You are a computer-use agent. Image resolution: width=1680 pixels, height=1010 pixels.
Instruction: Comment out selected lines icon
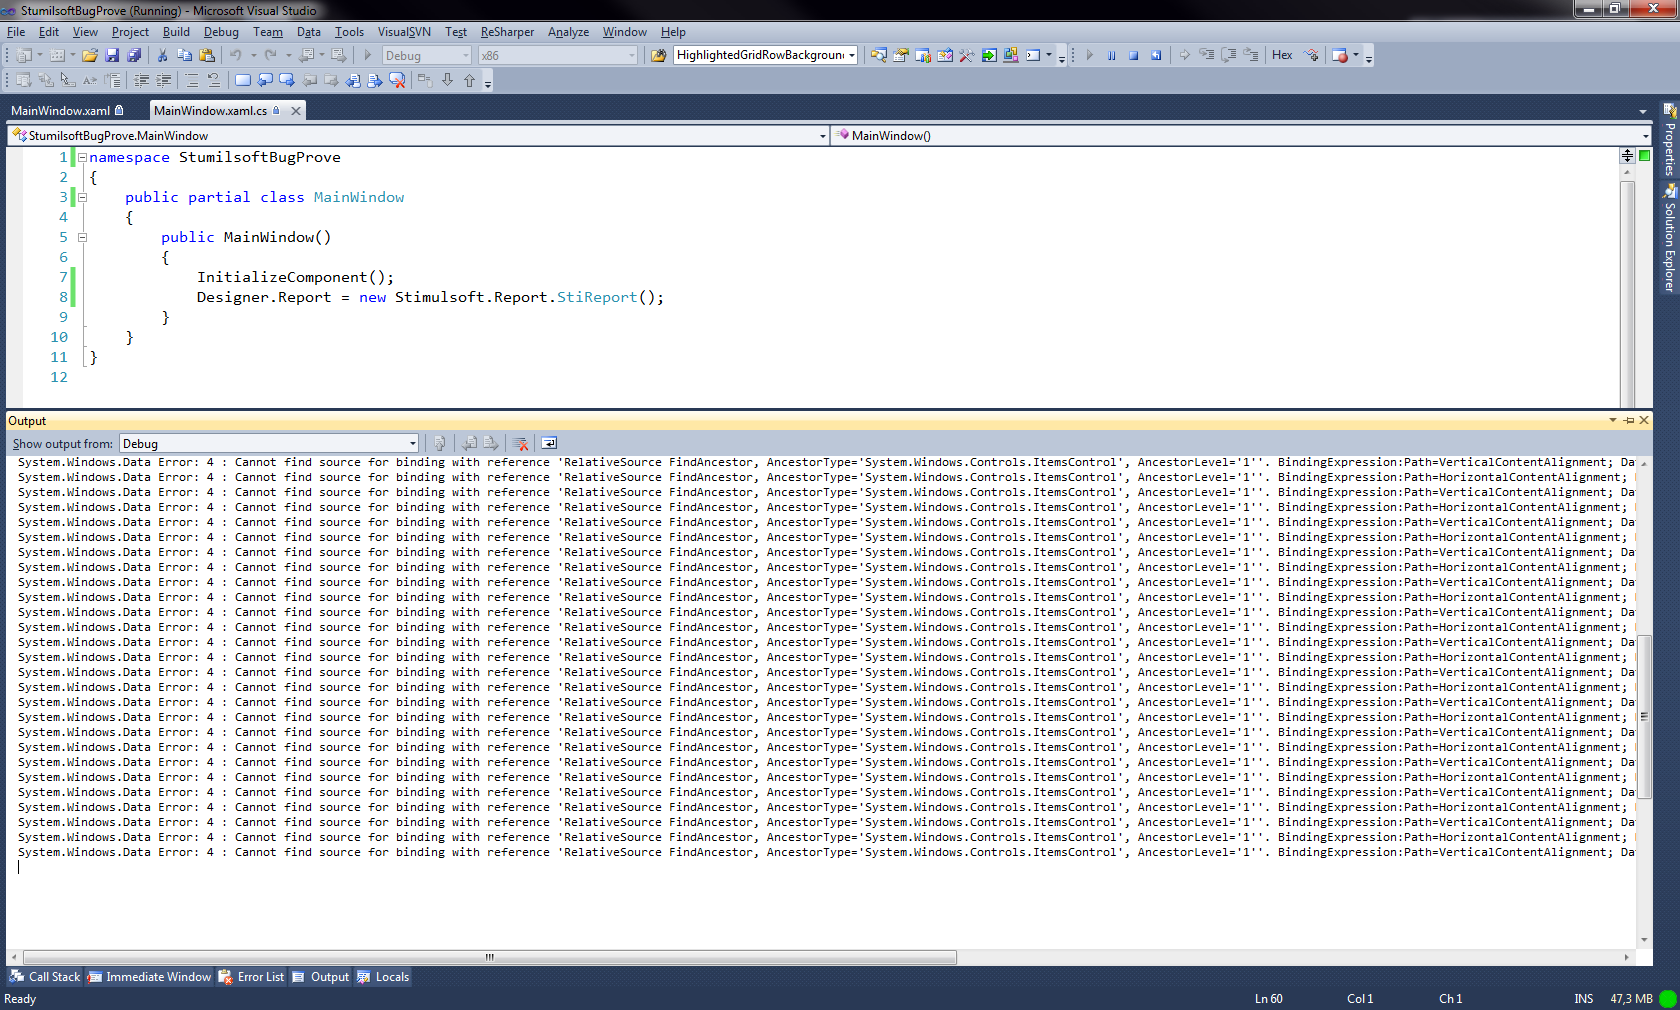click(191, 81)
